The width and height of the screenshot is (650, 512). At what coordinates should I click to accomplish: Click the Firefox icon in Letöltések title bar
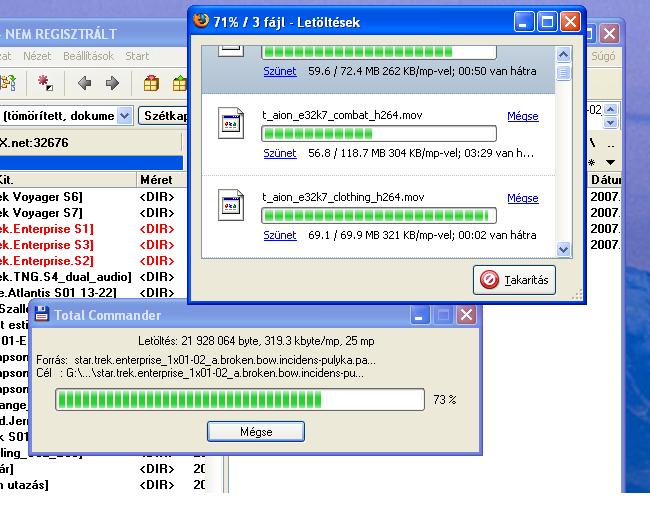[201, 21]
